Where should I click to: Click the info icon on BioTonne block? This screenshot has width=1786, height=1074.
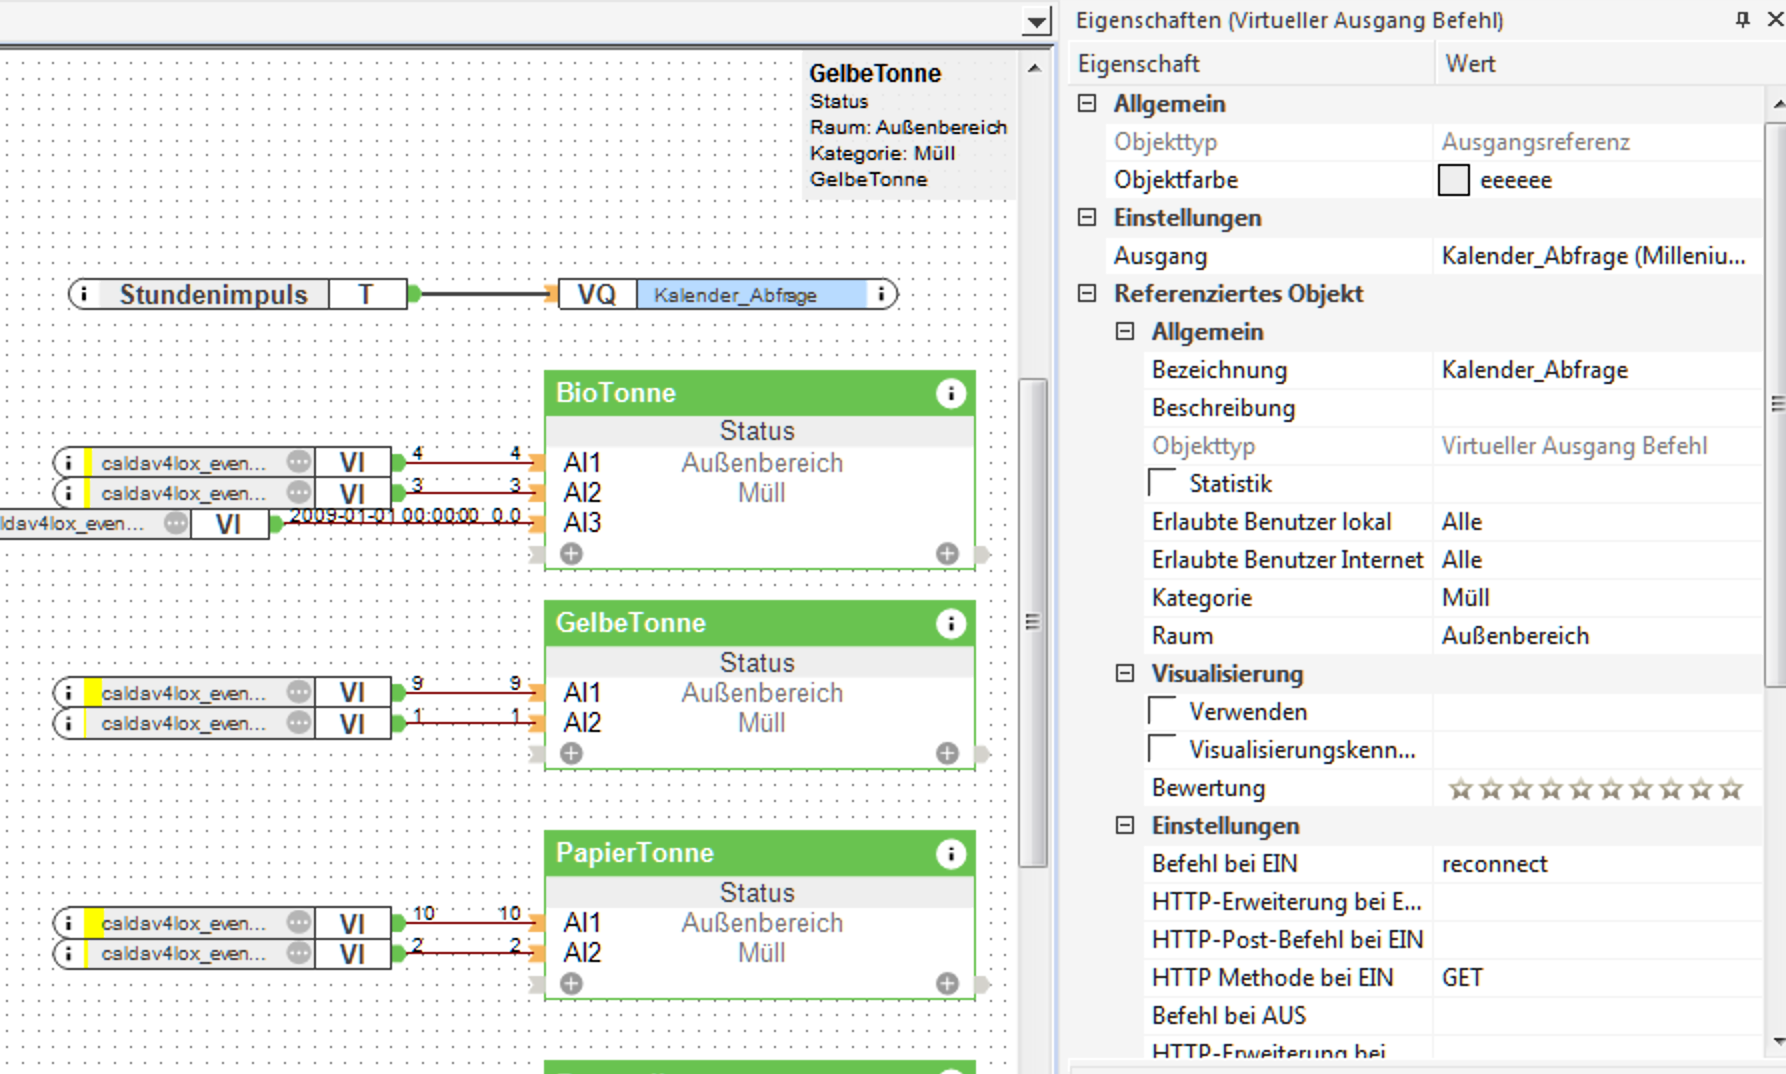tap(950, 394)
